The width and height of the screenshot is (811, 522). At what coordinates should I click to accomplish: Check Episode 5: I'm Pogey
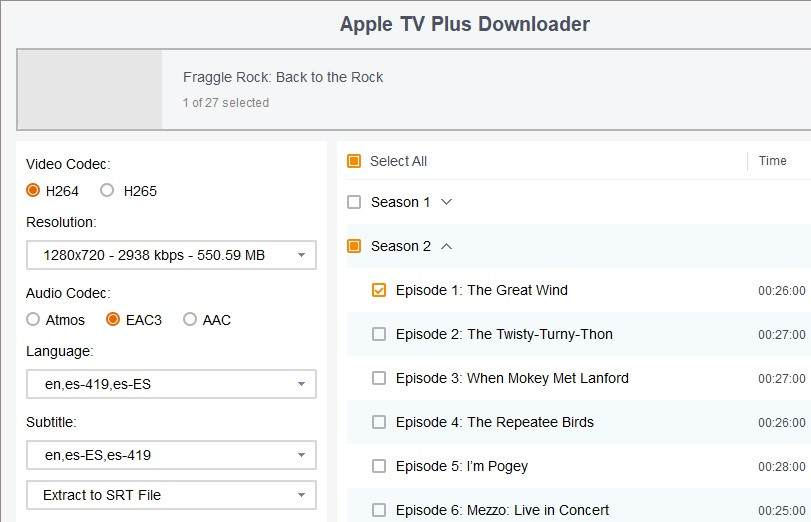379,466
